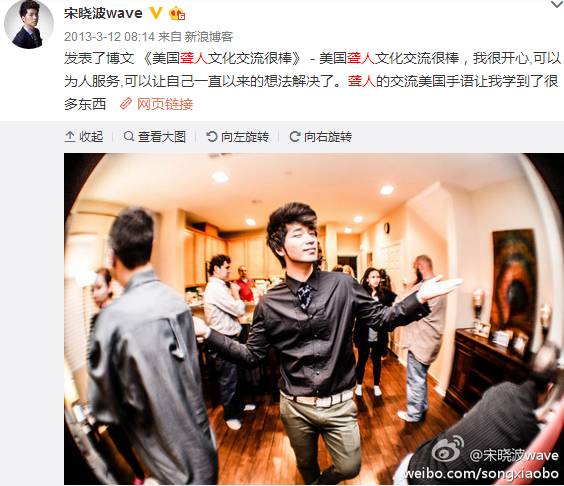Expand the post options chevron at top right
564x486 pixels.
pos(557,4)
